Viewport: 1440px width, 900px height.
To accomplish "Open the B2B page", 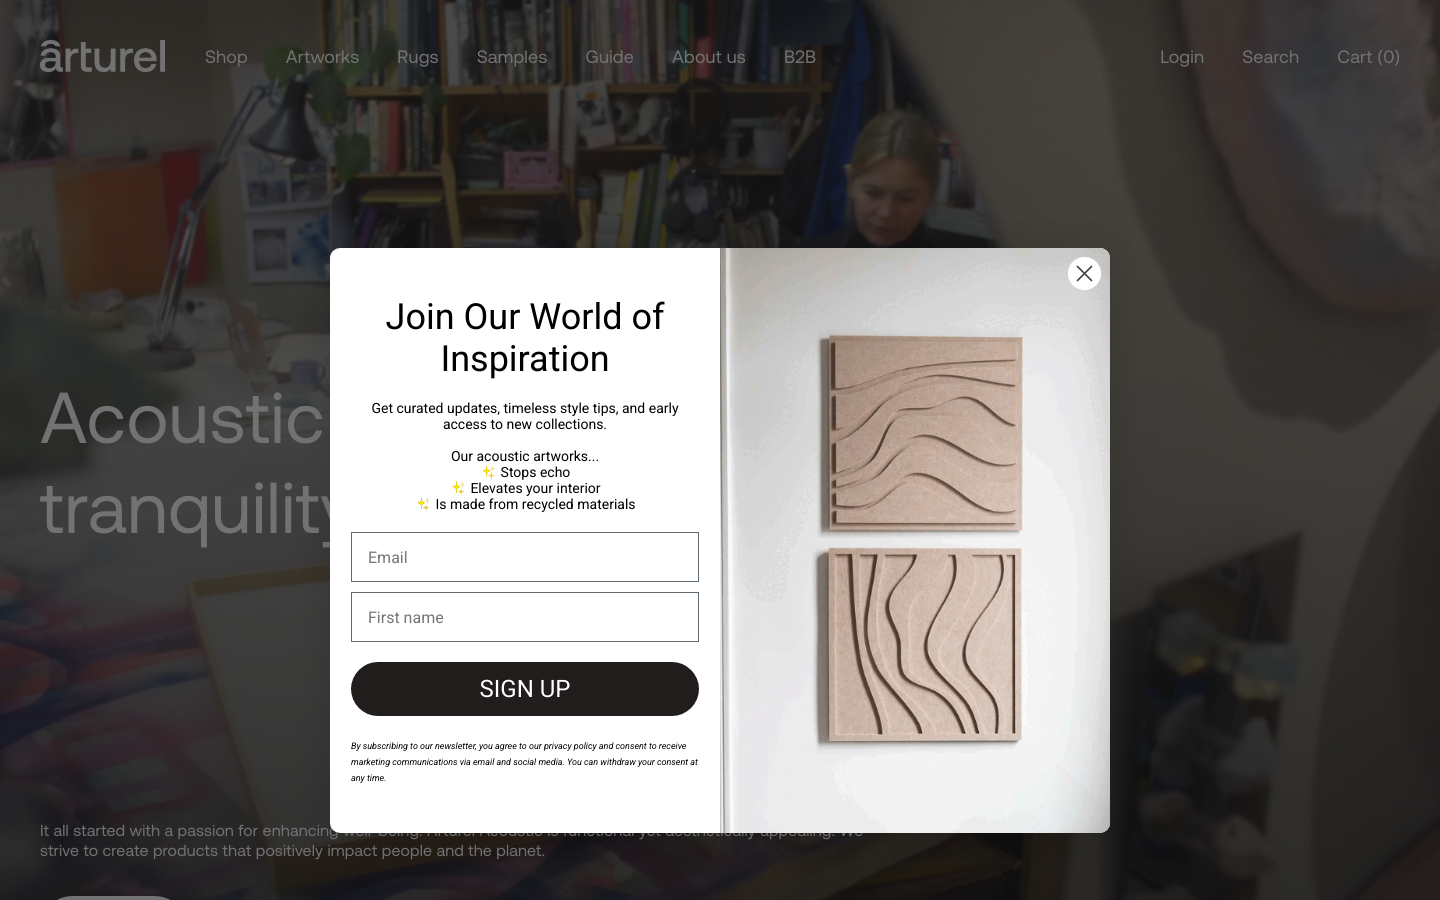I will point(800,57).
